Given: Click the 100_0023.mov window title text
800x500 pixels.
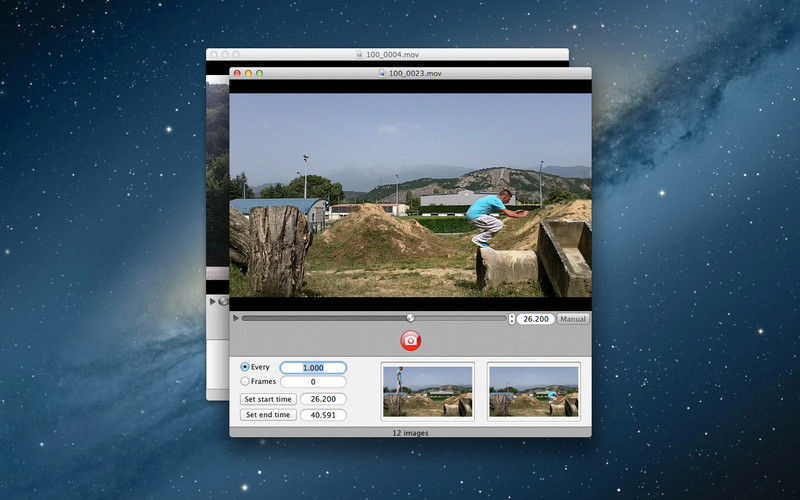Looking at the screenshot, I should (x=415, y=73).
